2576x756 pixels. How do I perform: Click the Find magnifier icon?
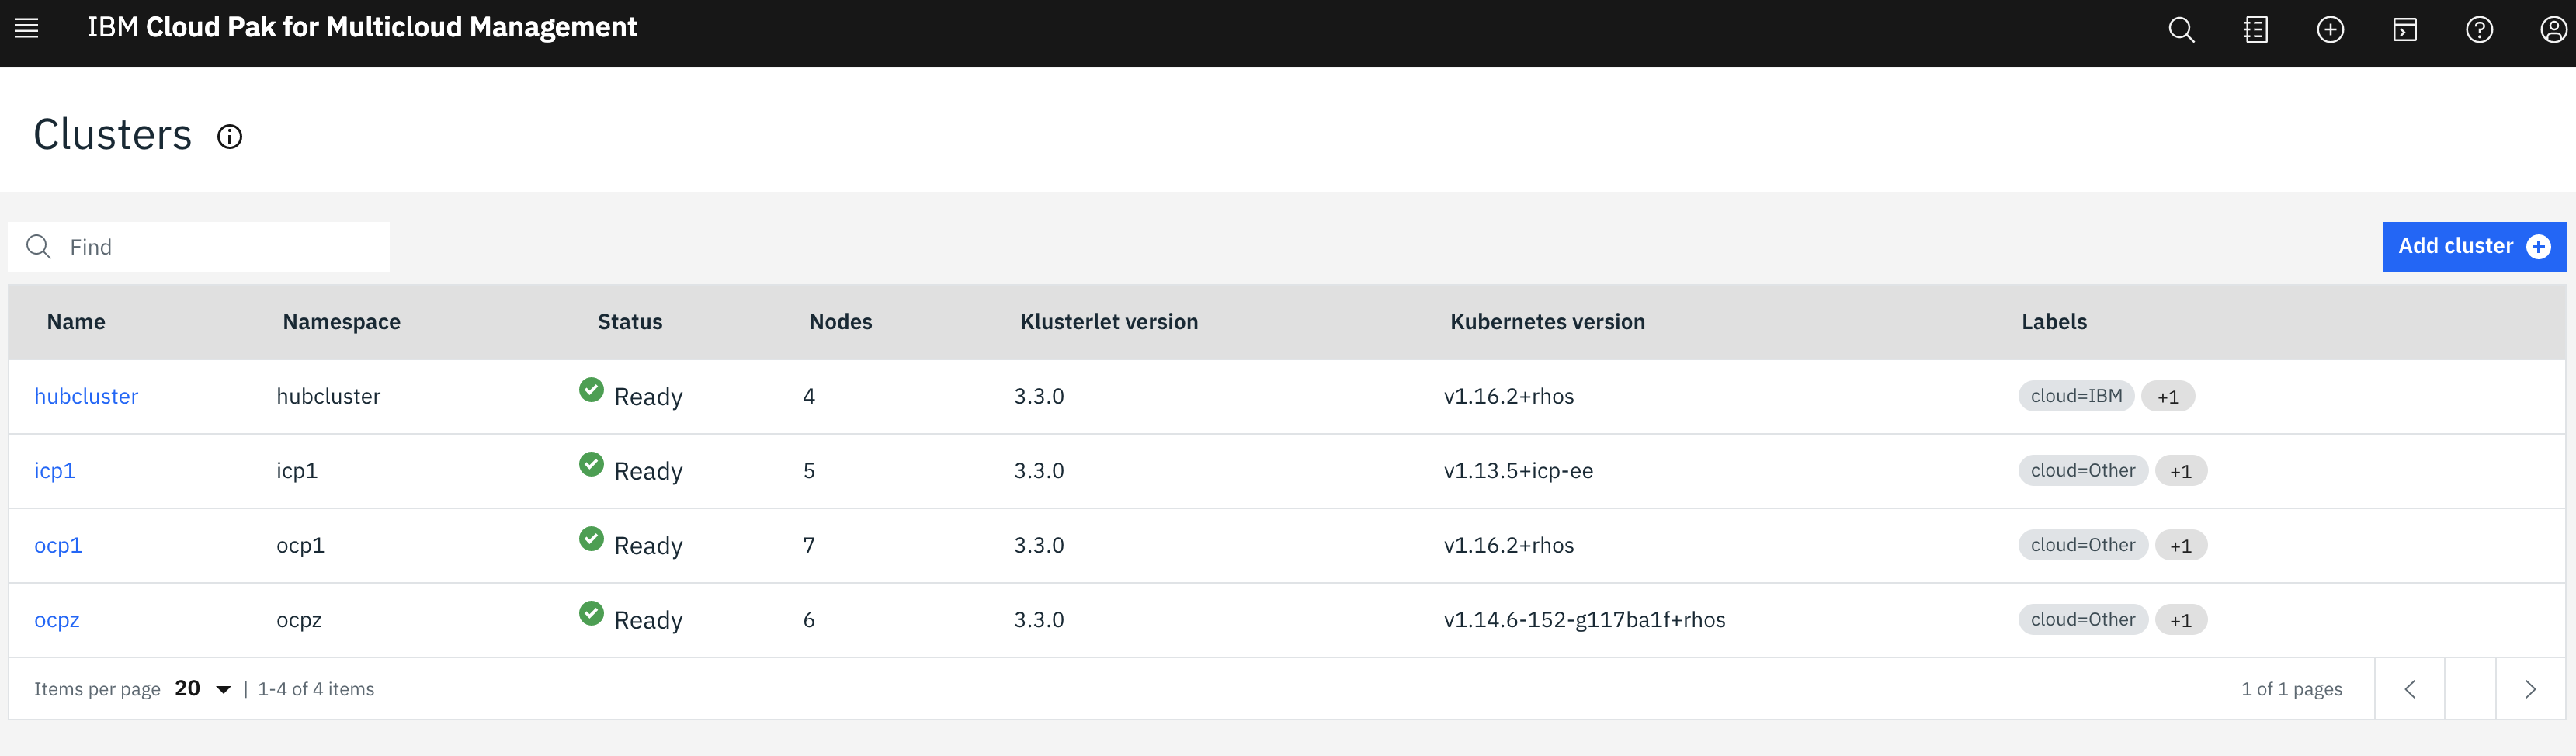coord(39,247)
